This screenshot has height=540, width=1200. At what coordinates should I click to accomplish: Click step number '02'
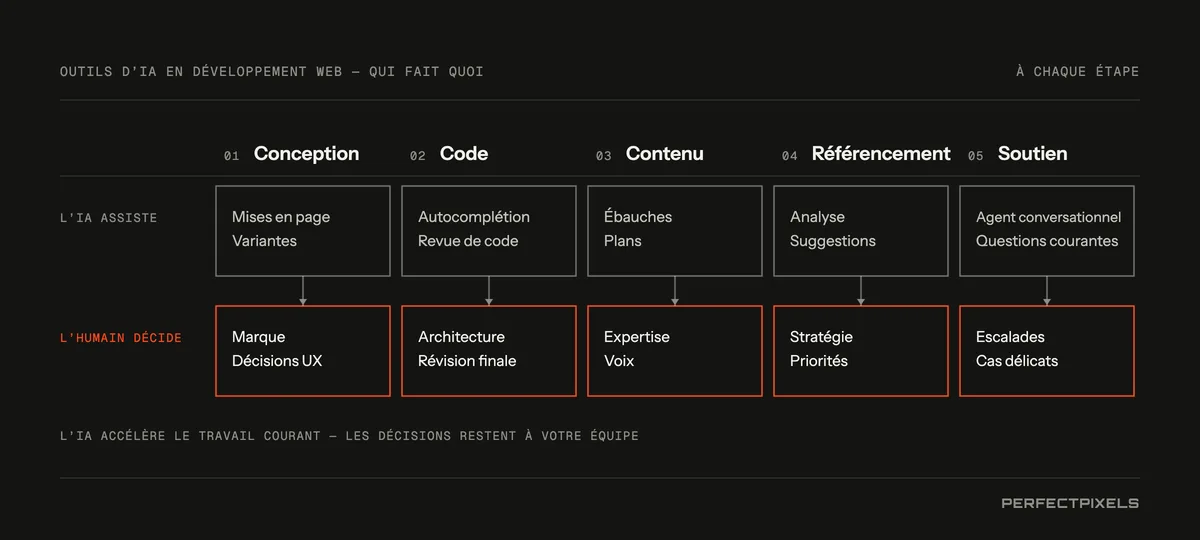pyautogui.click(x=418, y=156)
